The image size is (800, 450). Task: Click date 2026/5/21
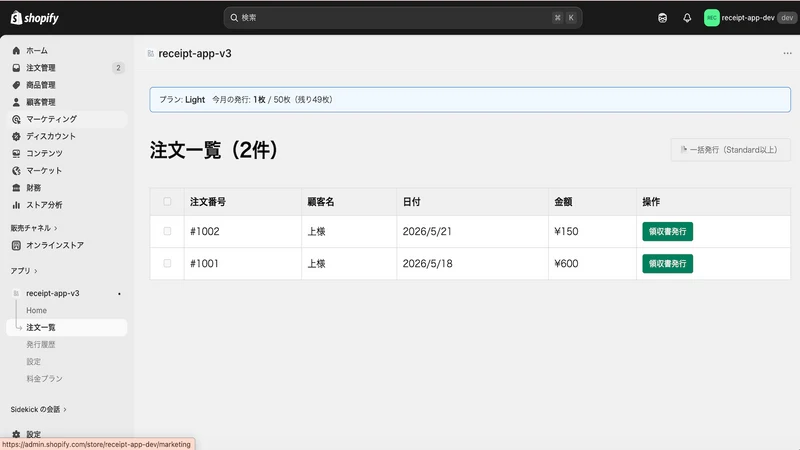coord(427,232)
